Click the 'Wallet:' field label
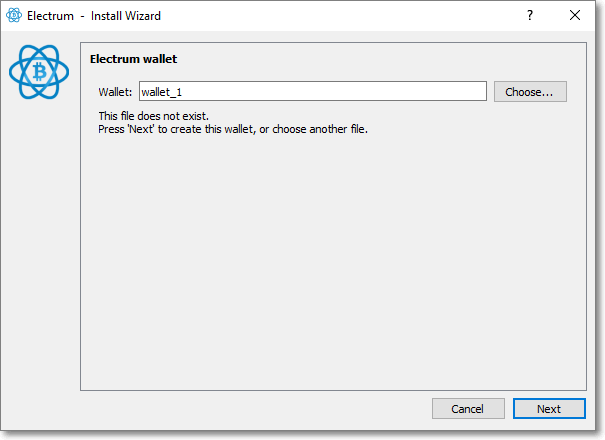 115,92
